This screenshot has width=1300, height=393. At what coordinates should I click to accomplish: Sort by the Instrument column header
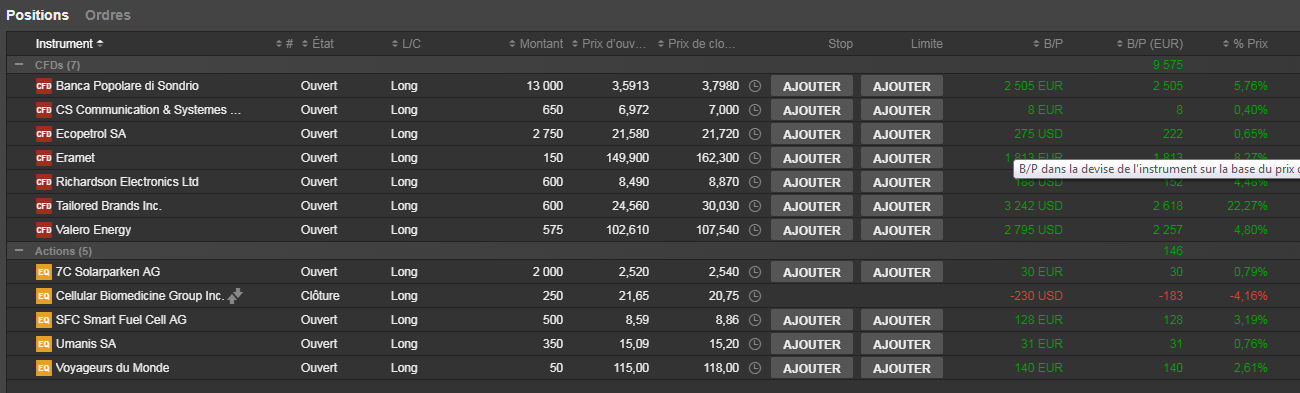click(x=69, y=44)
